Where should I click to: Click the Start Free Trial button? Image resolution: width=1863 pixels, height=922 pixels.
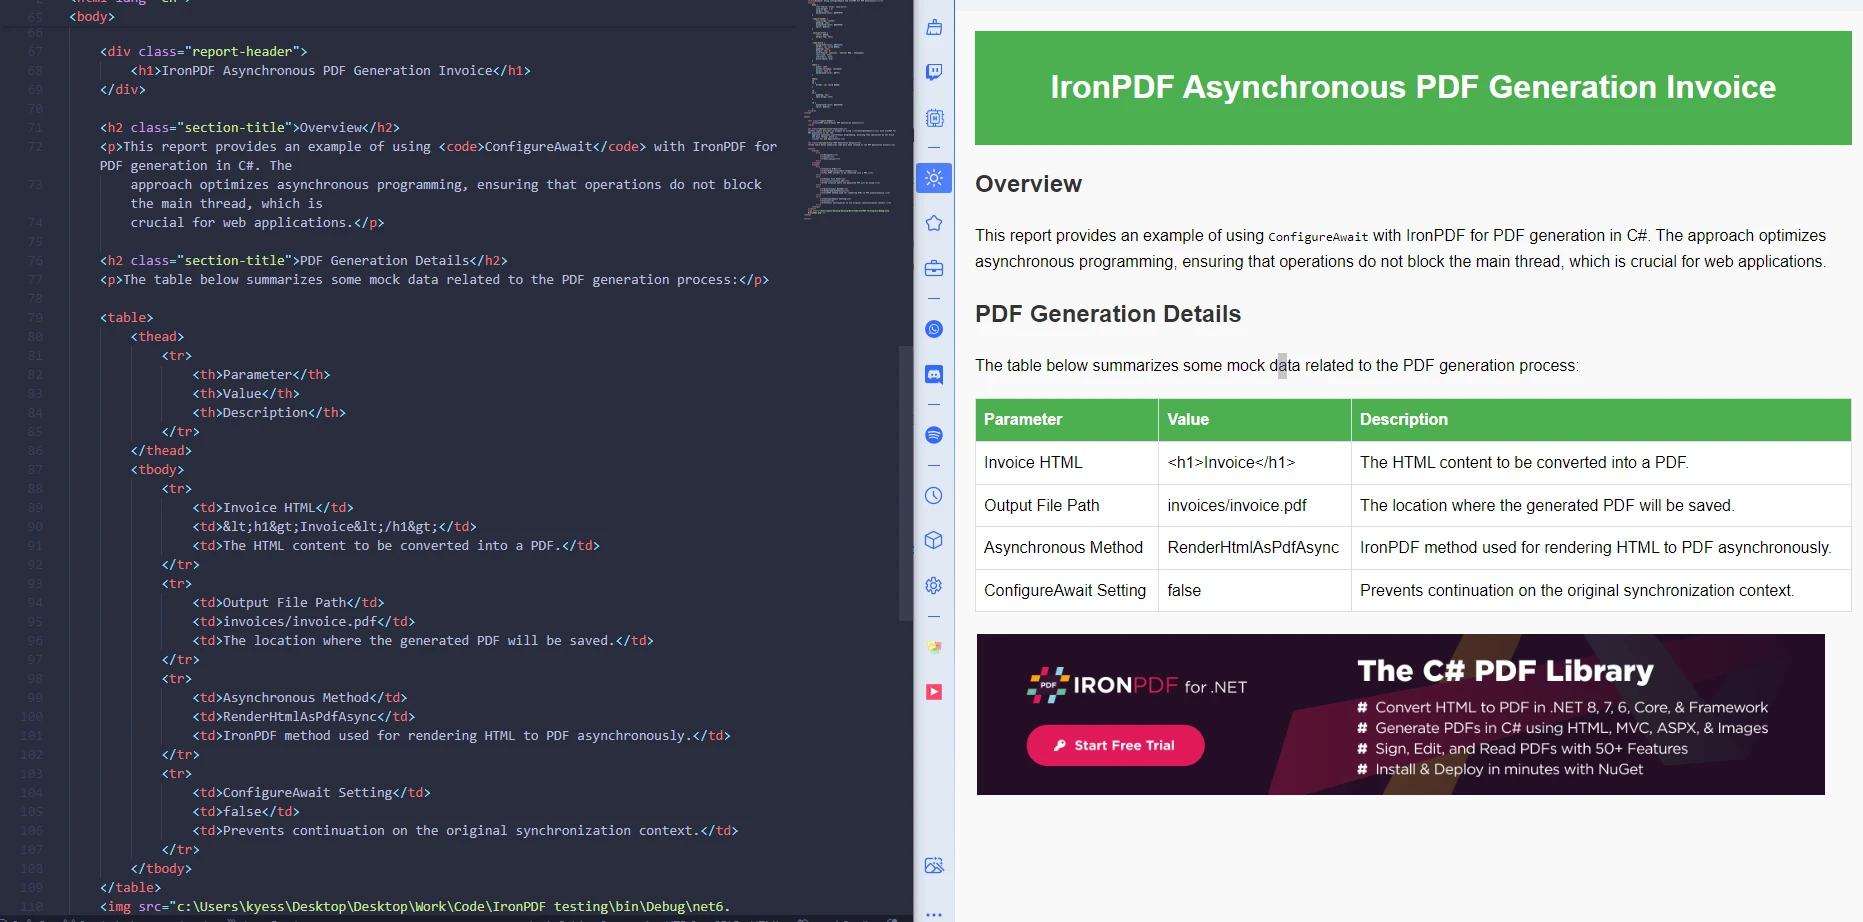1115,745
